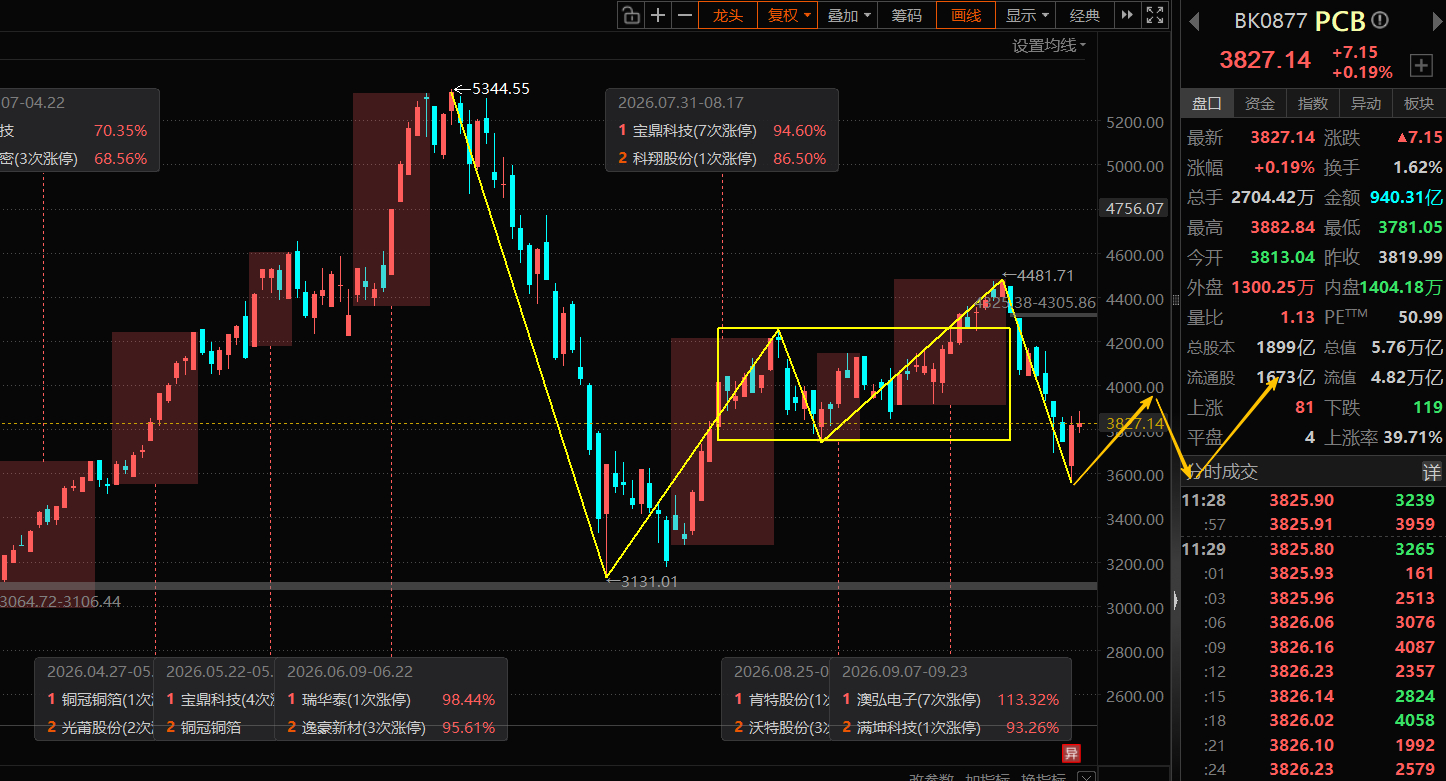This screenshot has height=781, width=1446.
Task: Open 详 detail for tick trades
Action: coord(1432,472)
